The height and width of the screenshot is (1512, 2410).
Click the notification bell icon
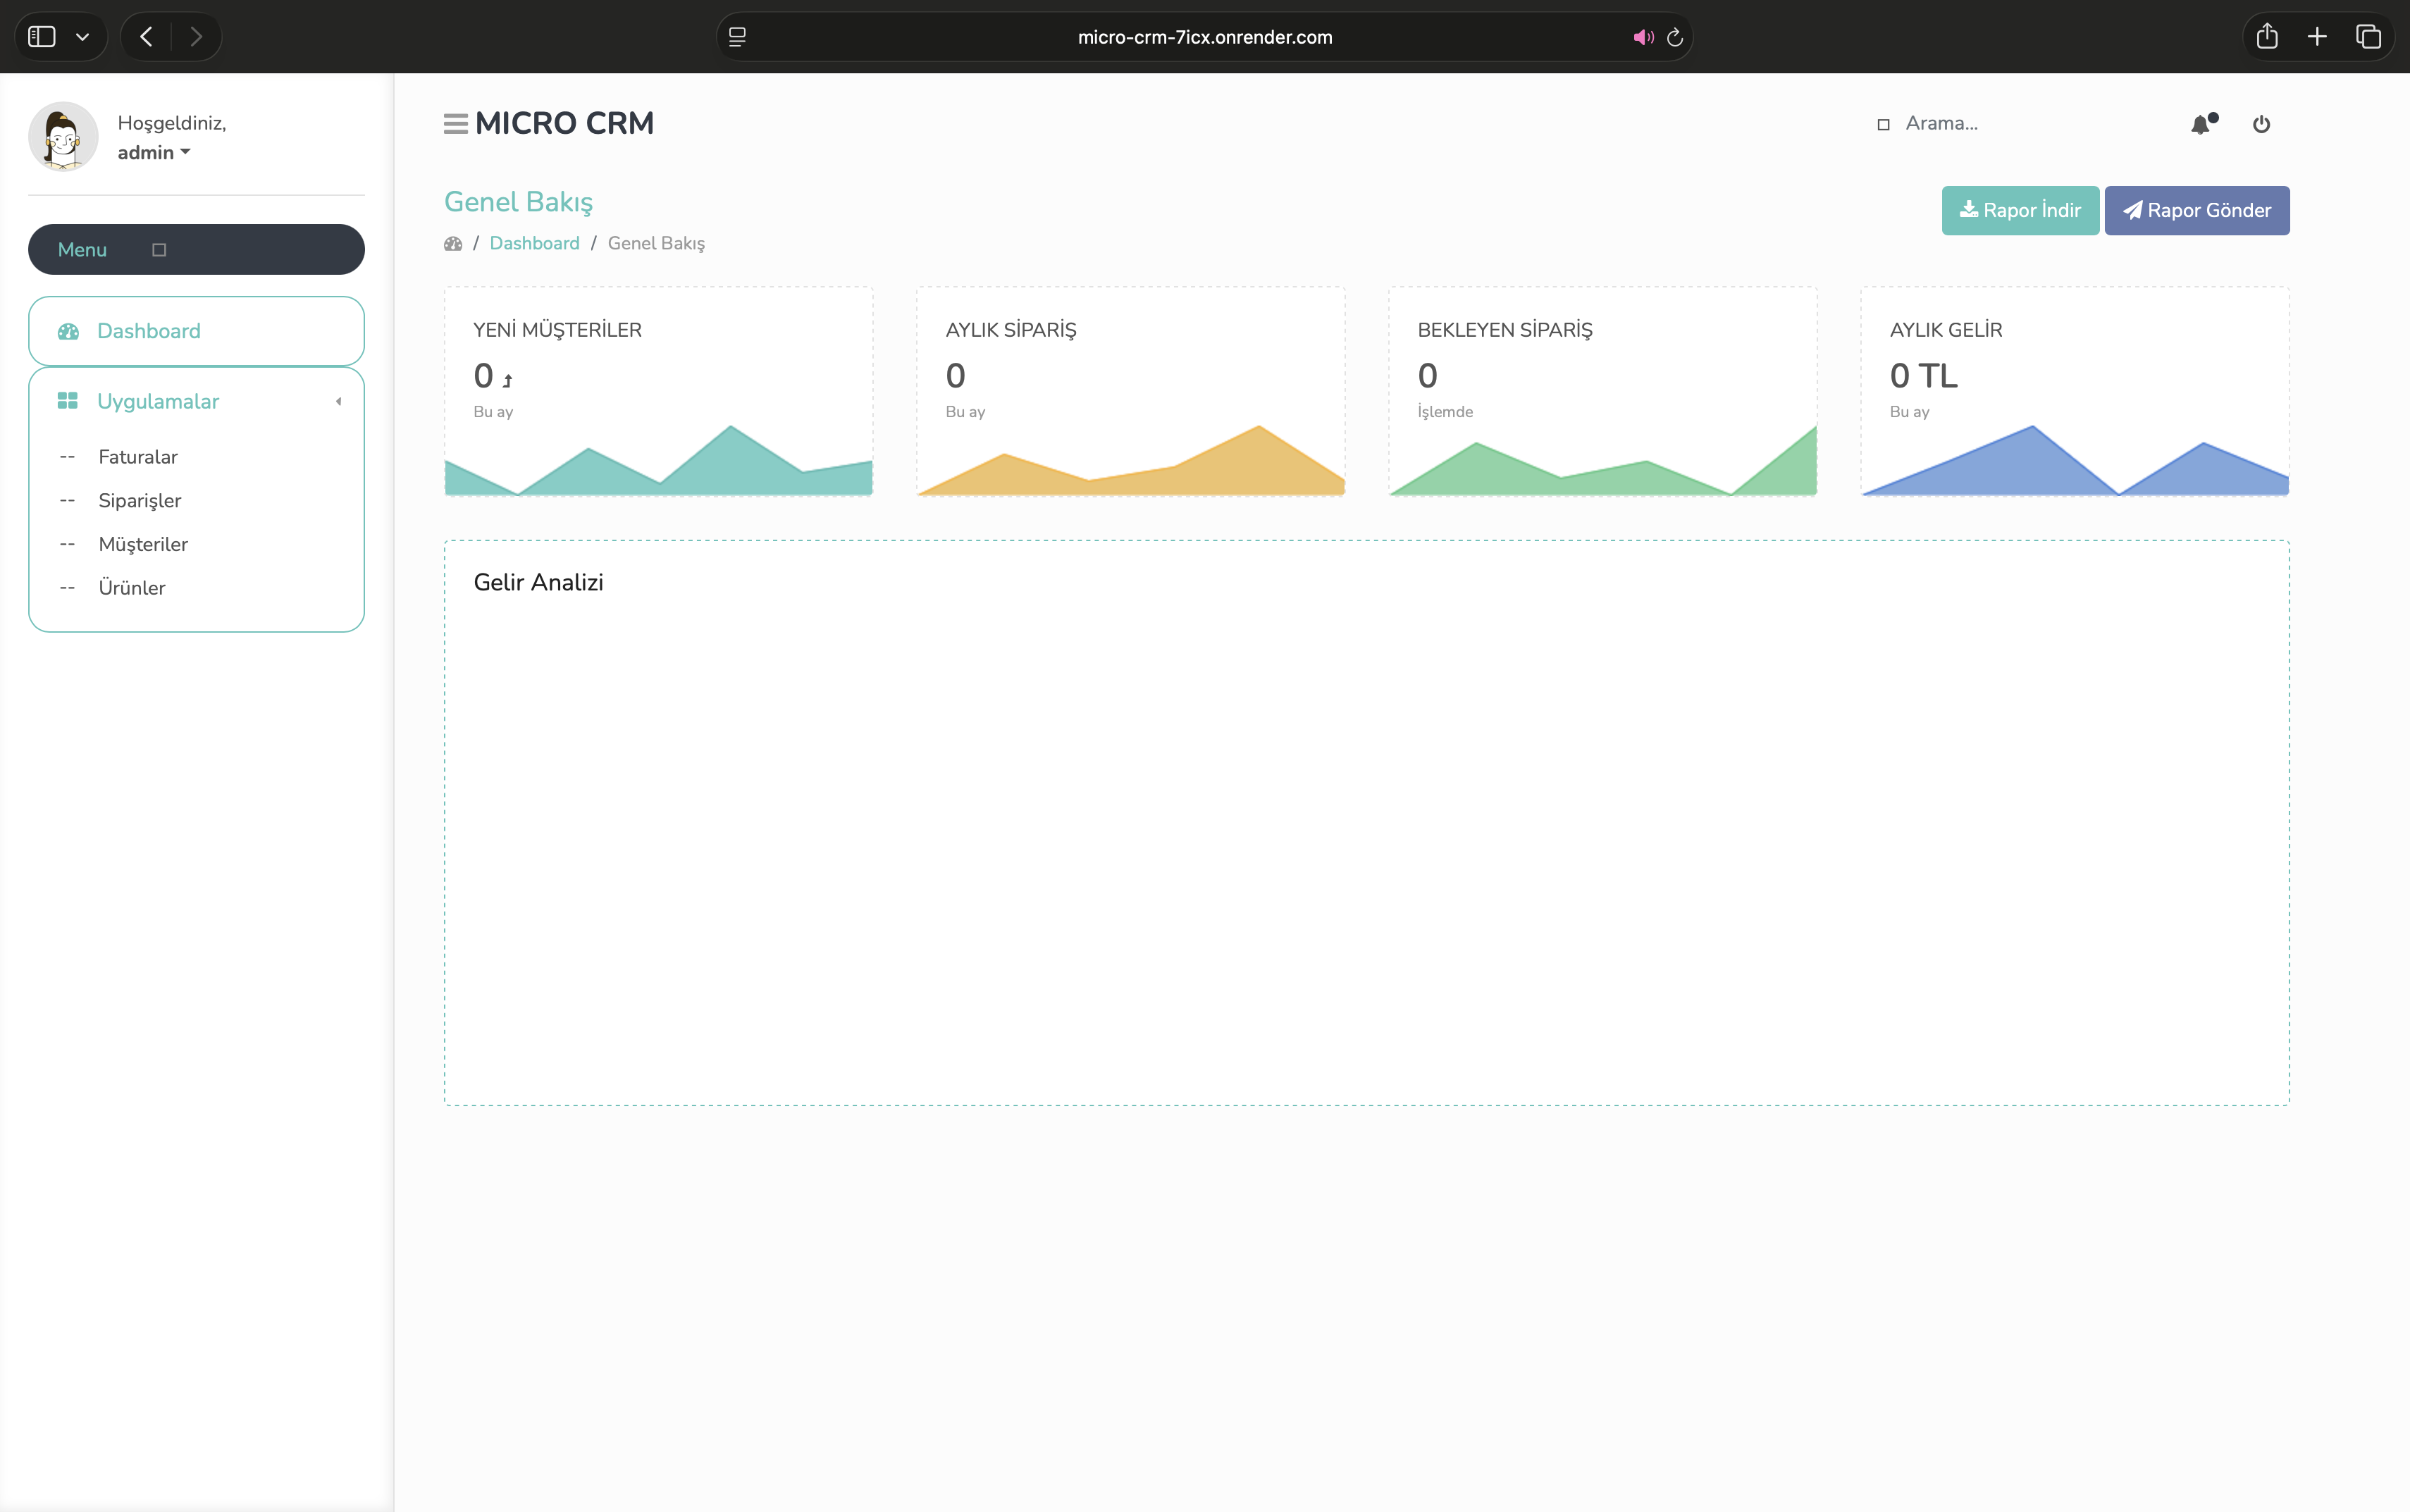(2201, 123)
